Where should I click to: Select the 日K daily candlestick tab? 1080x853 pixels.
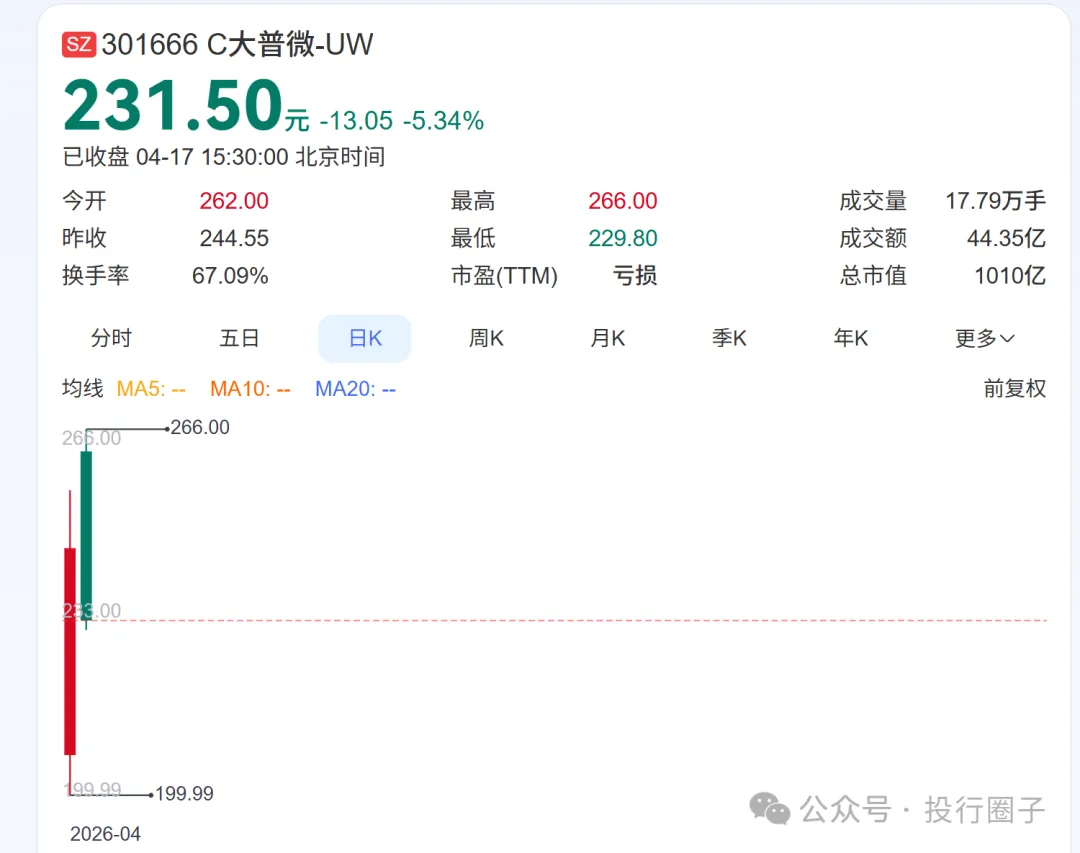(x=363, y=338)
